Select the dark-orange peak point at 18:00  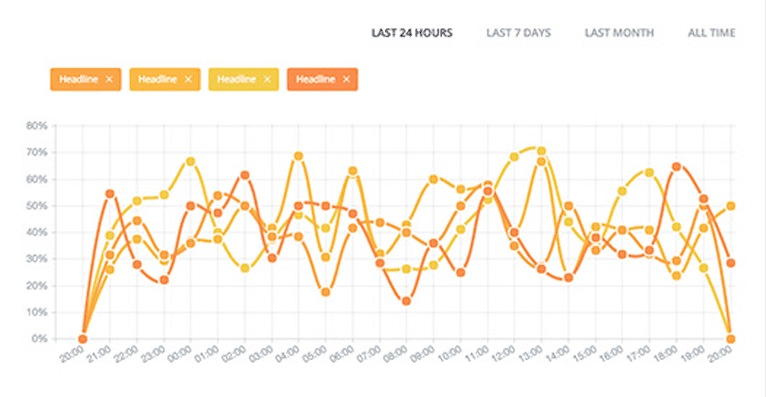677,167
